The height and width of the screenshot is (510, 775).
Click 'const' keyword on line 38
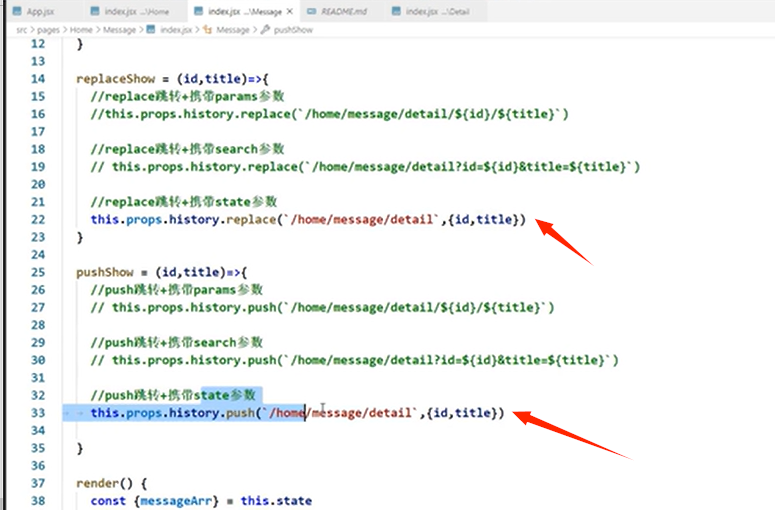click(108, 501)
